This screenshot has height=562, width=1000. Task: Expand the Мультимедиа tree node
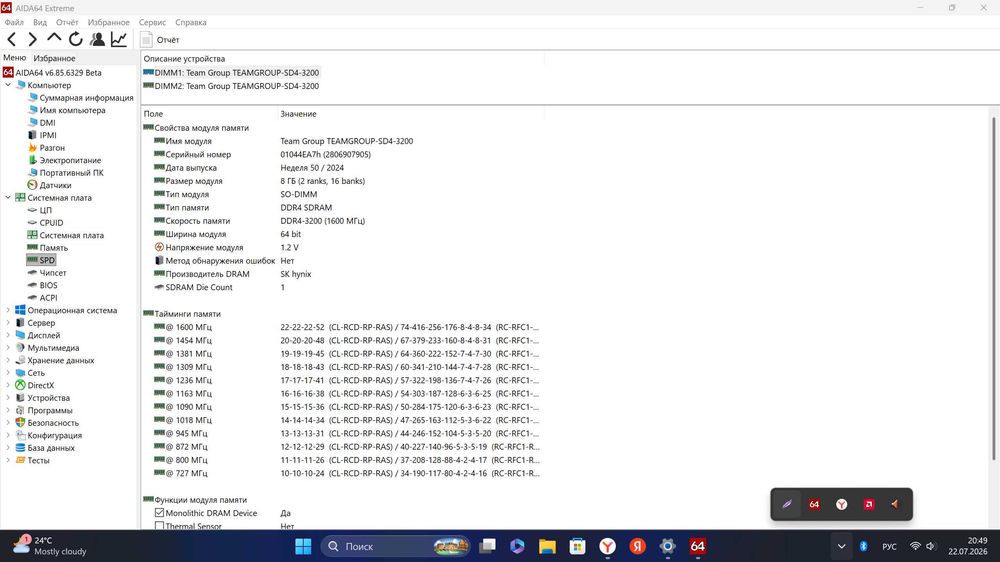[x=8, y=348]
